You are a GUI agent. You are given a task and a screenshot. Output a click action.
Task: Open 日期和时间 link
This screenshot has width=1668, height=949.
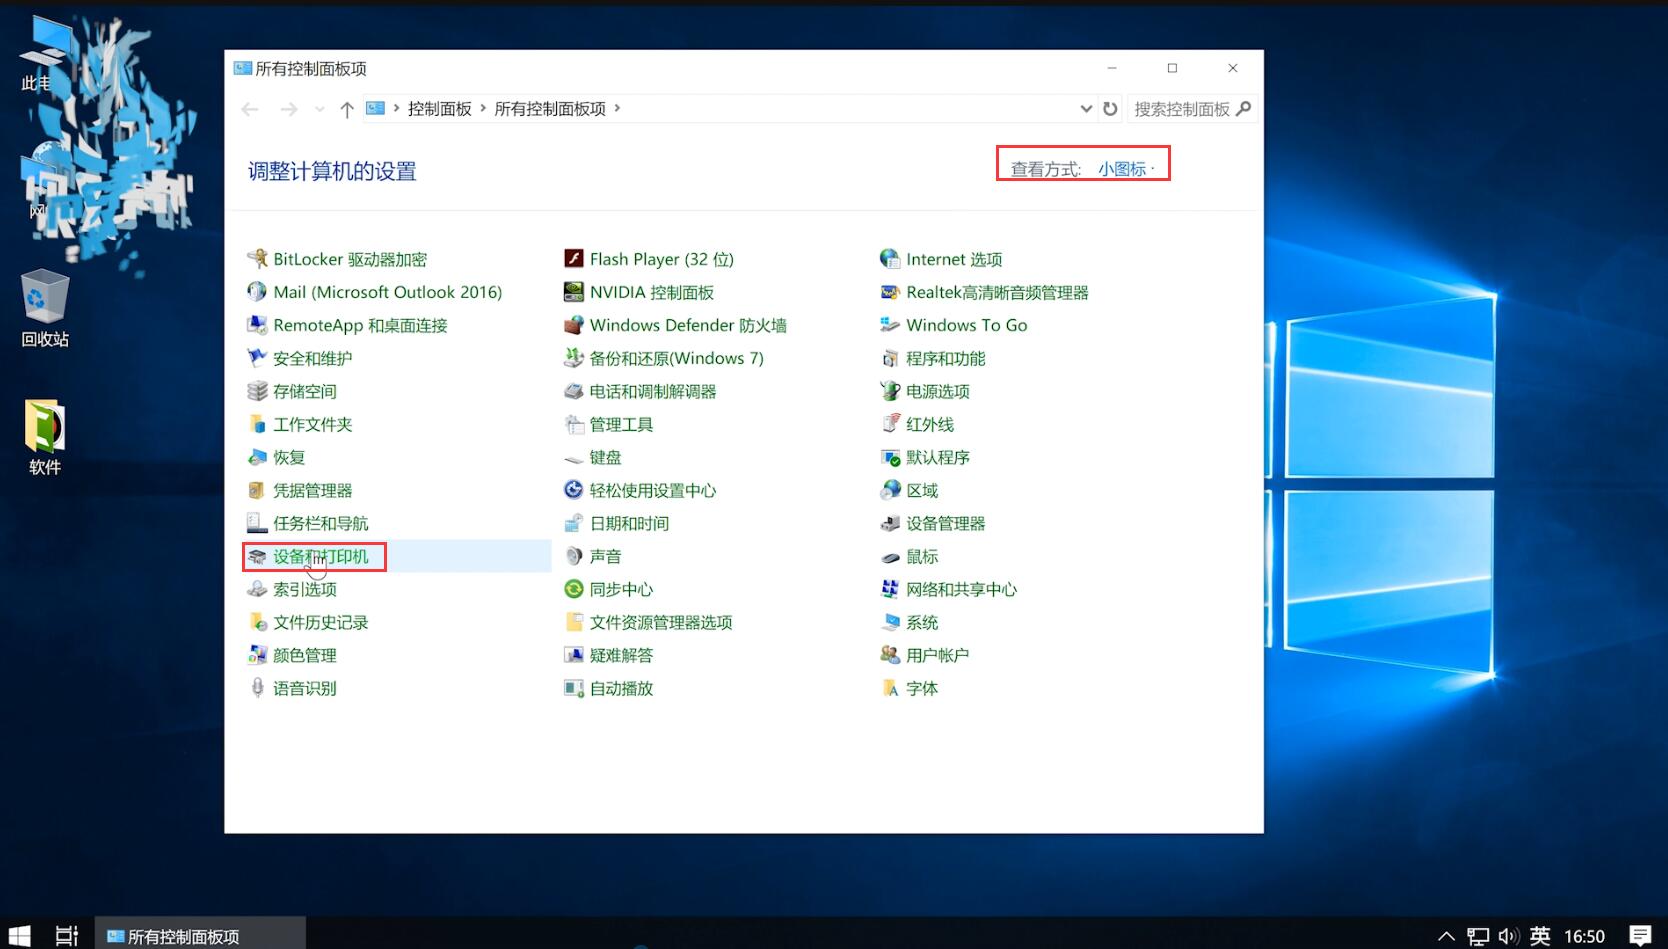pos(629,523)
